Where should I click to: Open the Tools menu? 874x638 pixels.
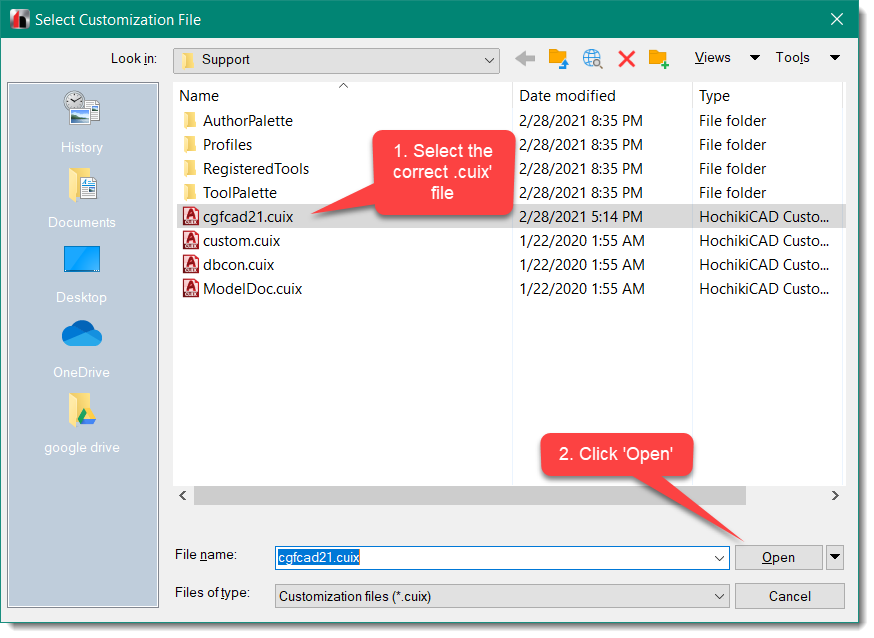(792, 57)
